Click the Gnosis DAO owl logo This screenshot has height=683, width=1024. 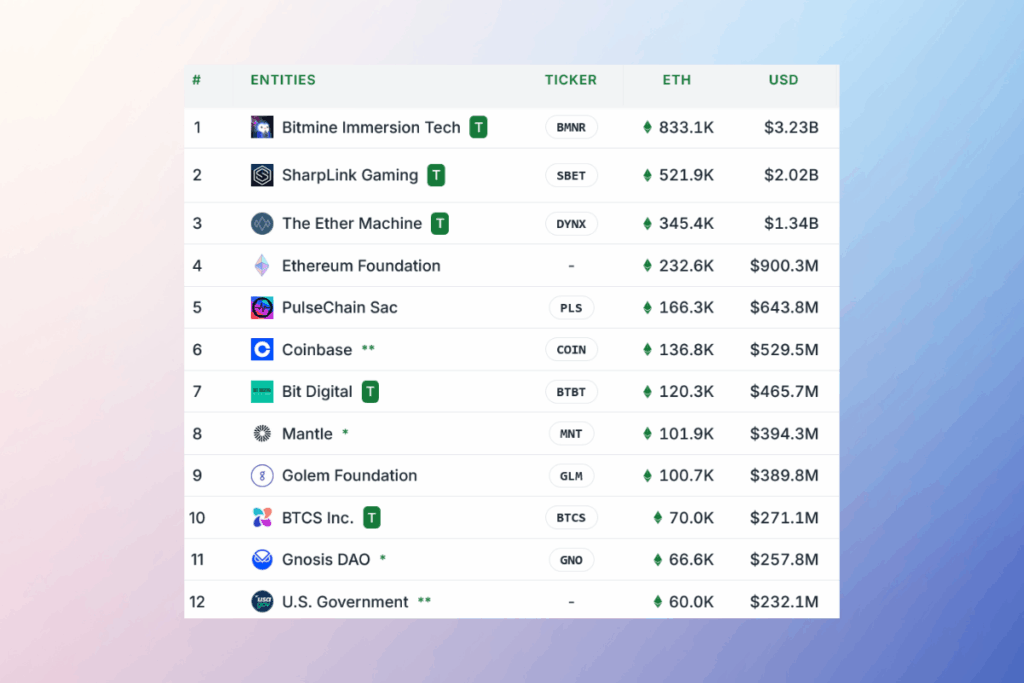(x=261, y=560)
